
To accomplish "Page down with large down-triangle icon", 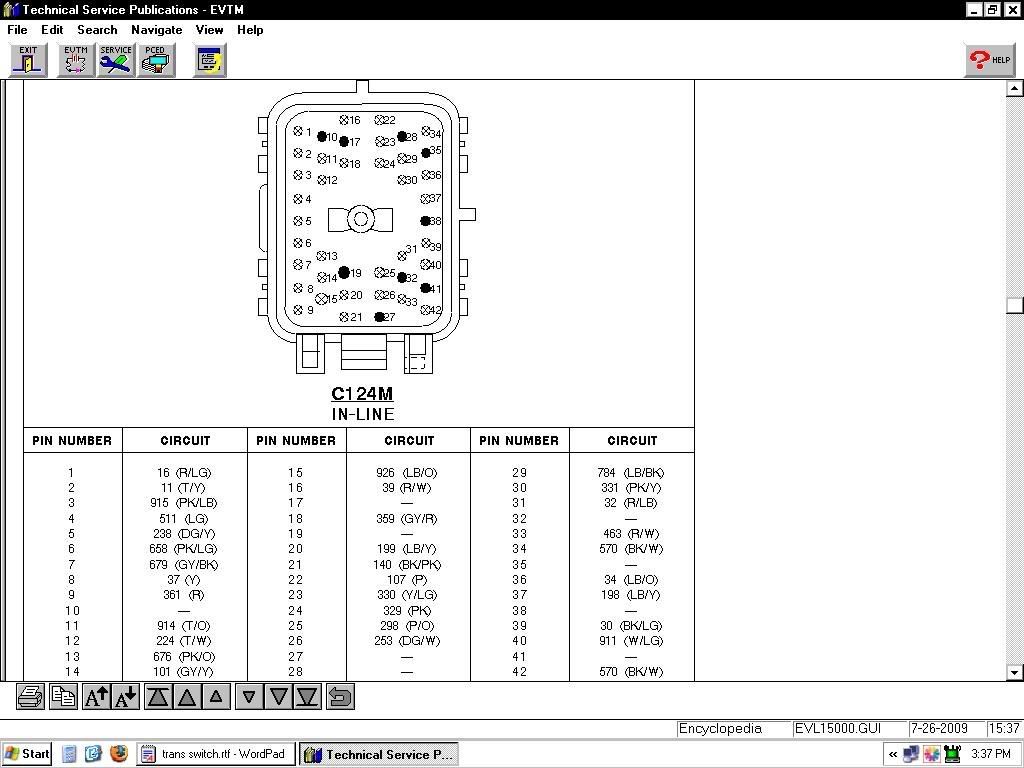I will [x=279, y=697].
